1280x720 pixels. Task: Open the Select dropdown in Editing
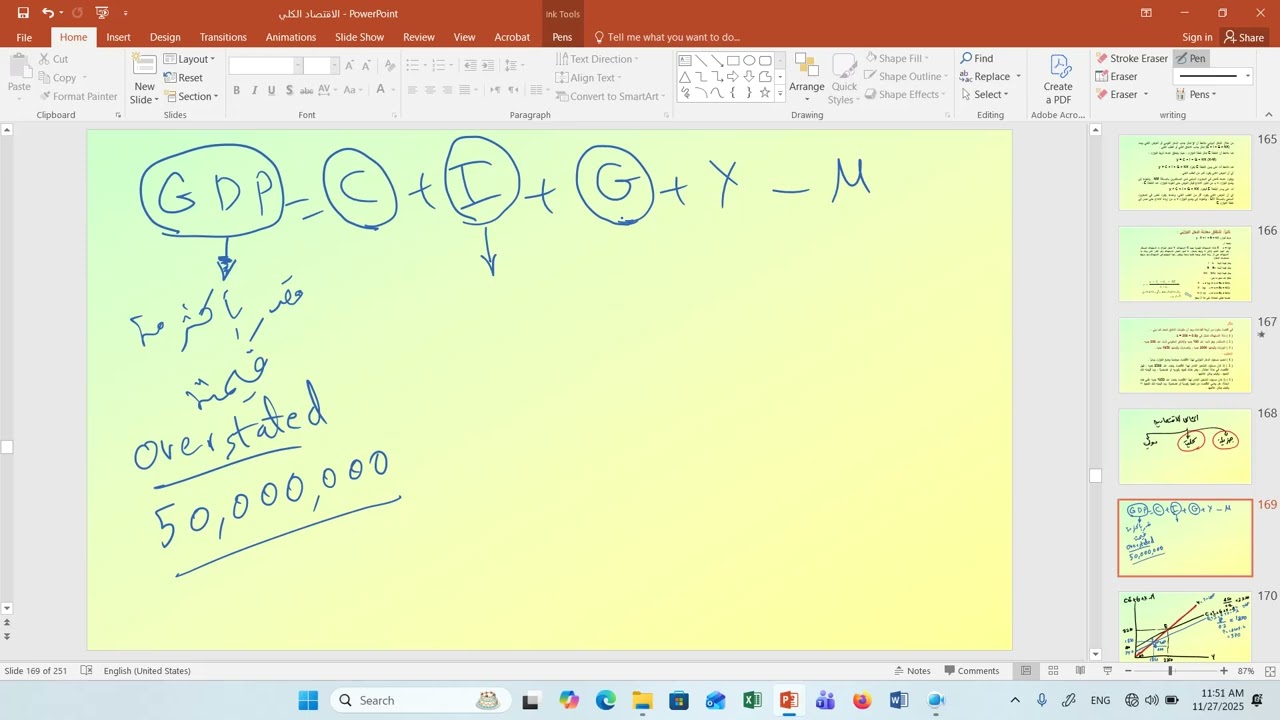tap(985, 94)
